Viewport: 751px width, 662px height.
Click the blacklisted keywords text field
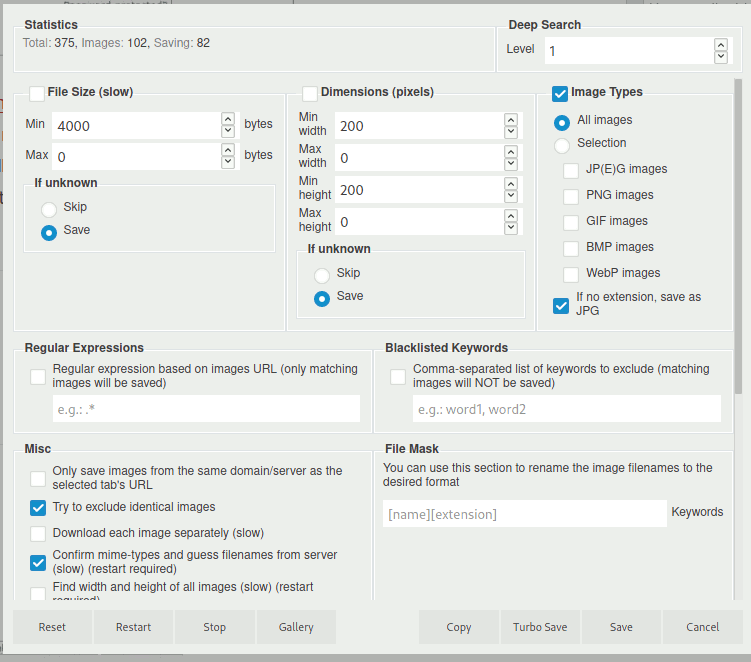[x=566, y=409]
